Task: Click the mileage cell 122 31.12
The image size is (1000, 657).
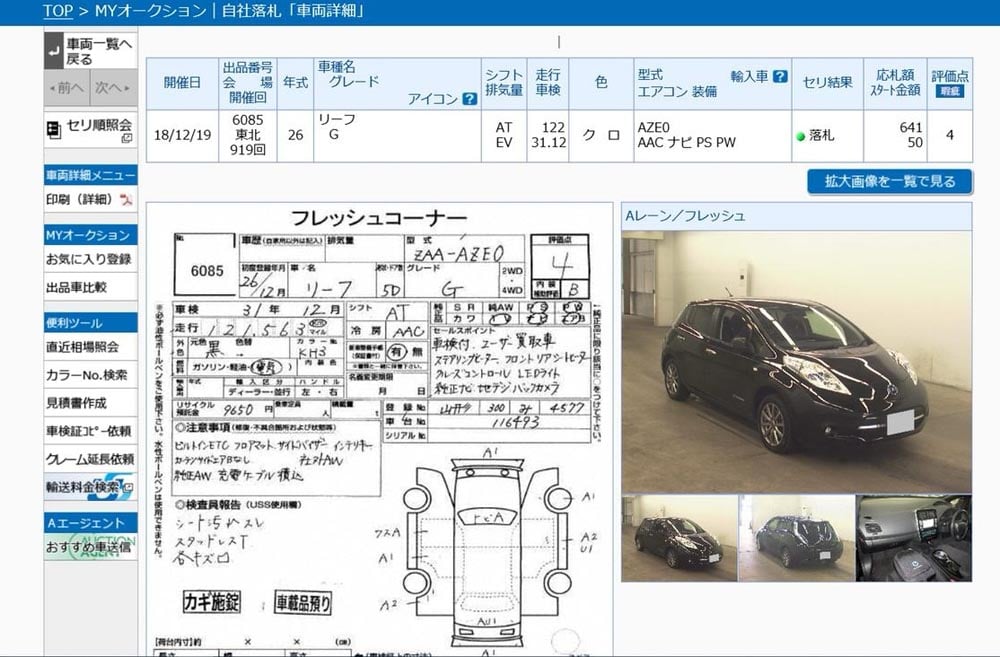Action: [x=548, y=136]
